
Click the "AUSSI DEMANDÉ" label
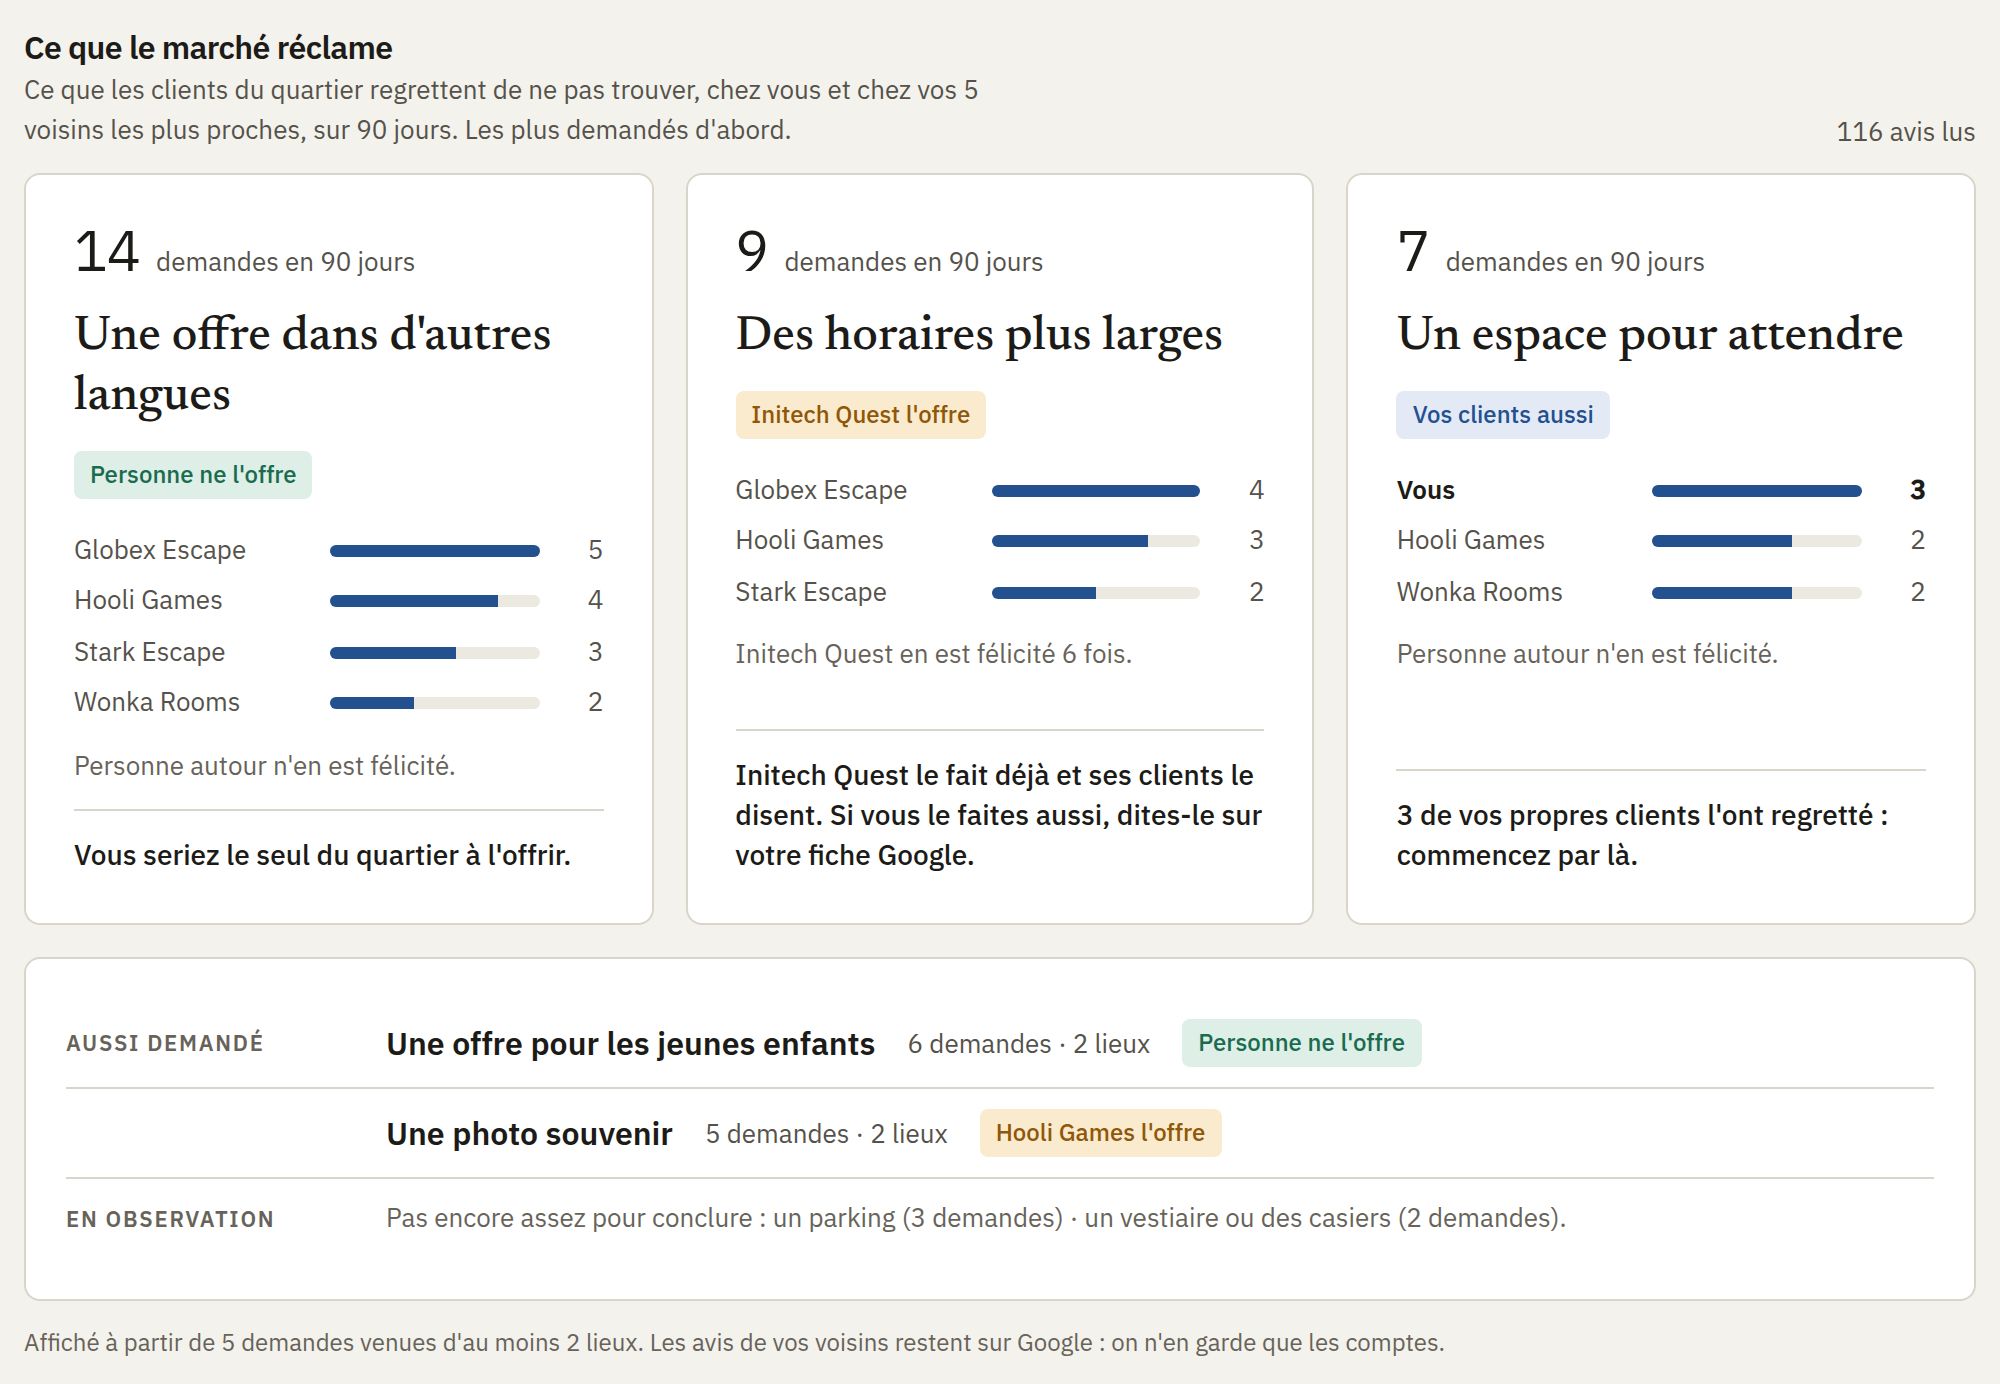click(x=165, y=1043)
